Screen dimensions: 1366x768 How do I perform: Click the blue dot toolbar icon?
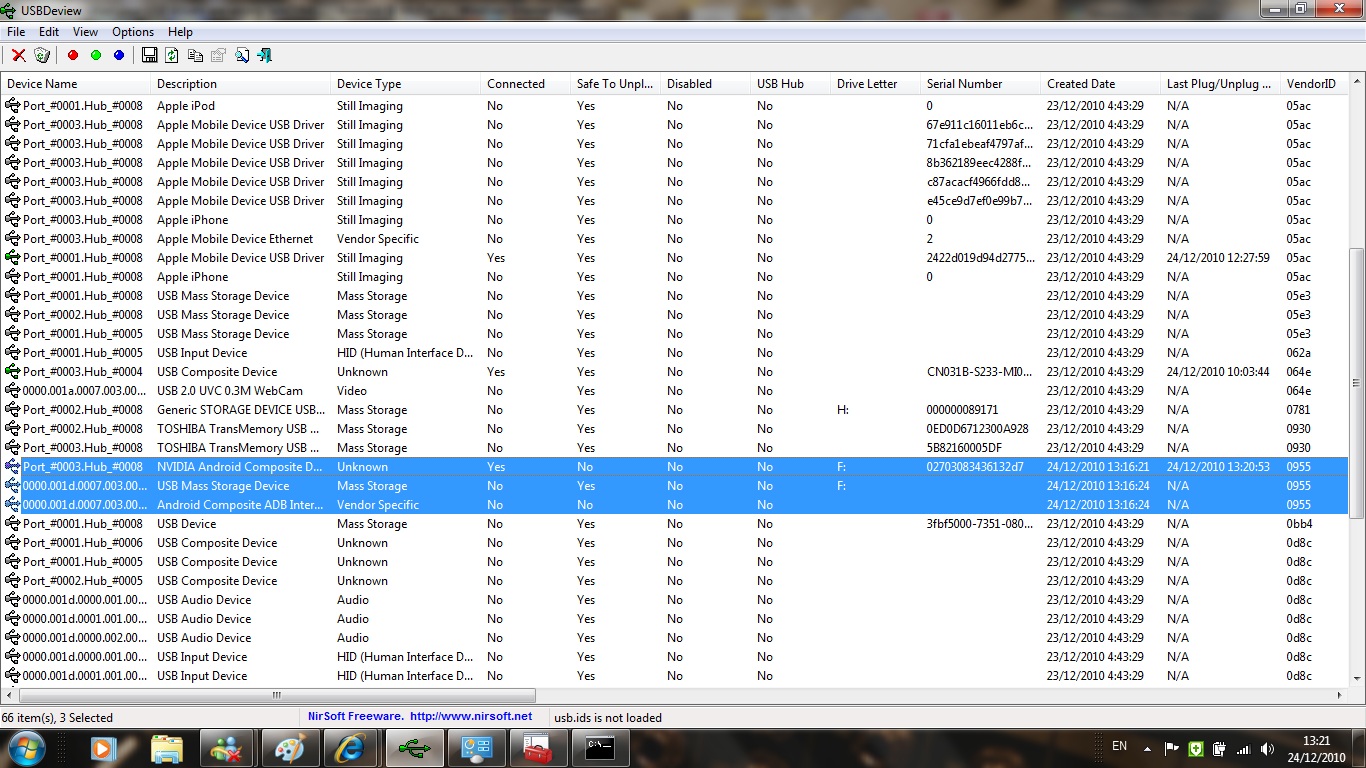pos(119,56)
